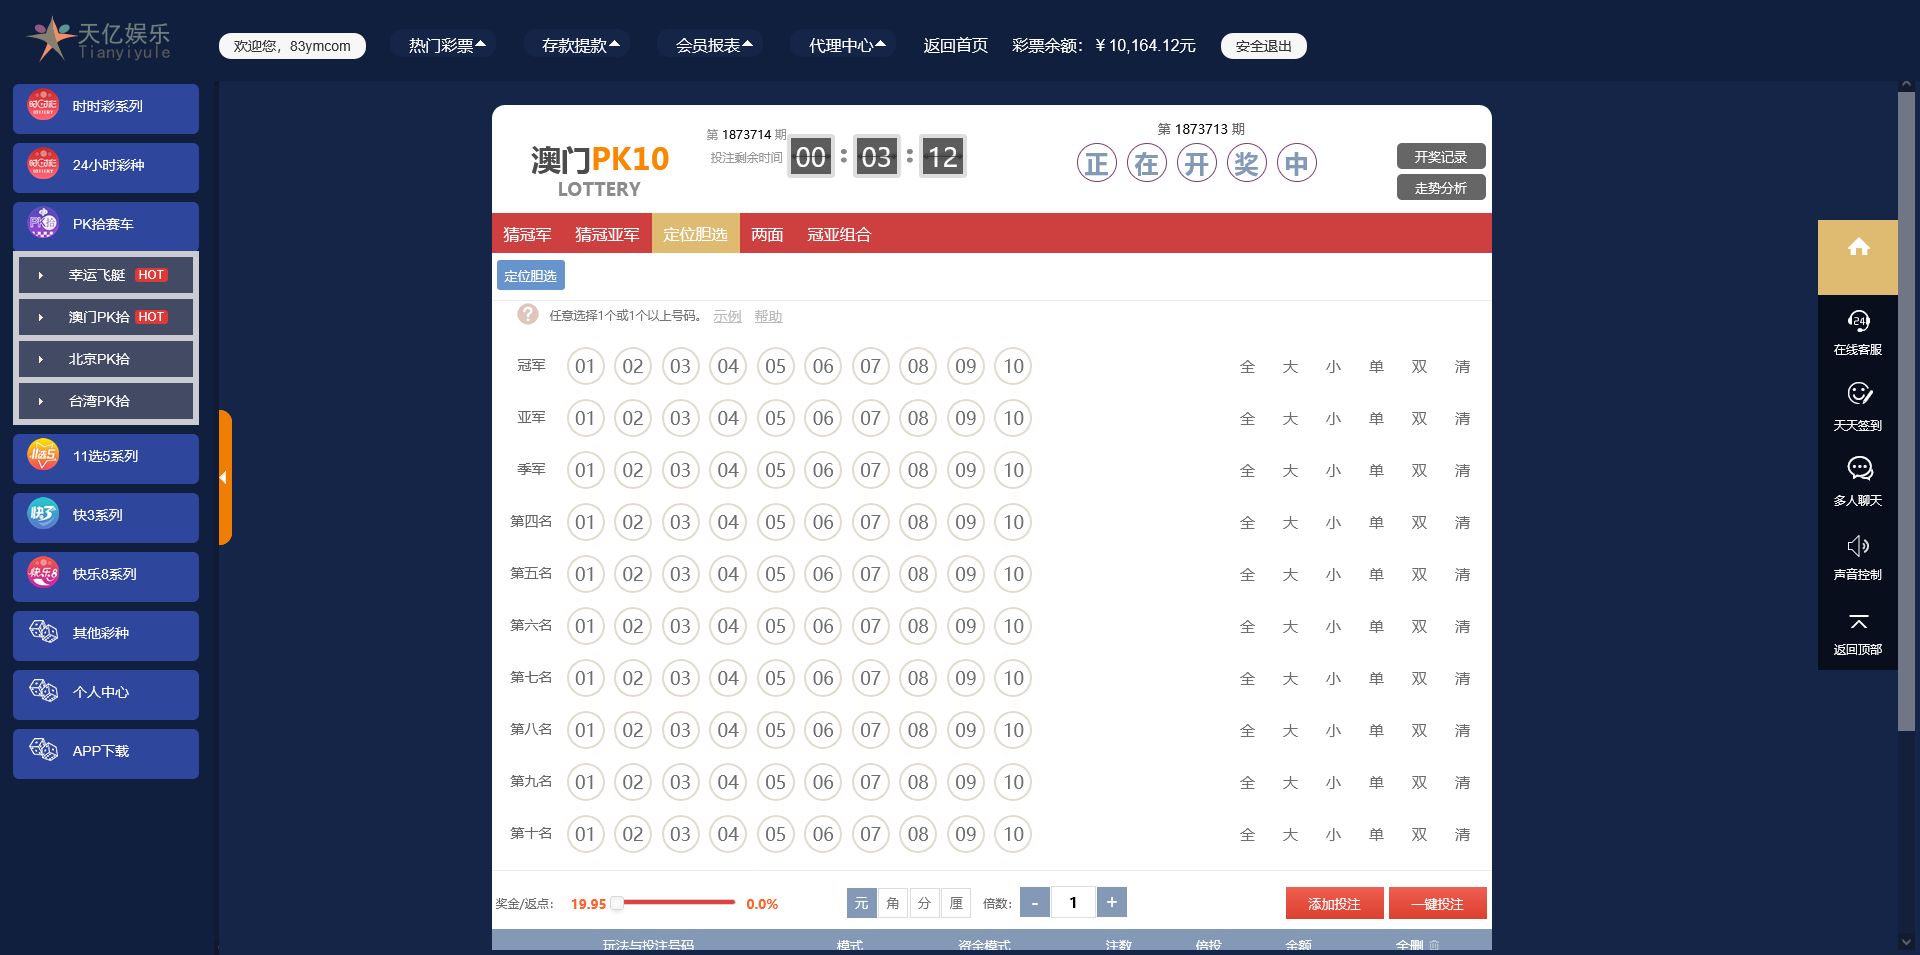This screenshot has height=955, width=1920.
Task: Click the PK拾赛车 sidebar icon
Action: coord(43,223)
